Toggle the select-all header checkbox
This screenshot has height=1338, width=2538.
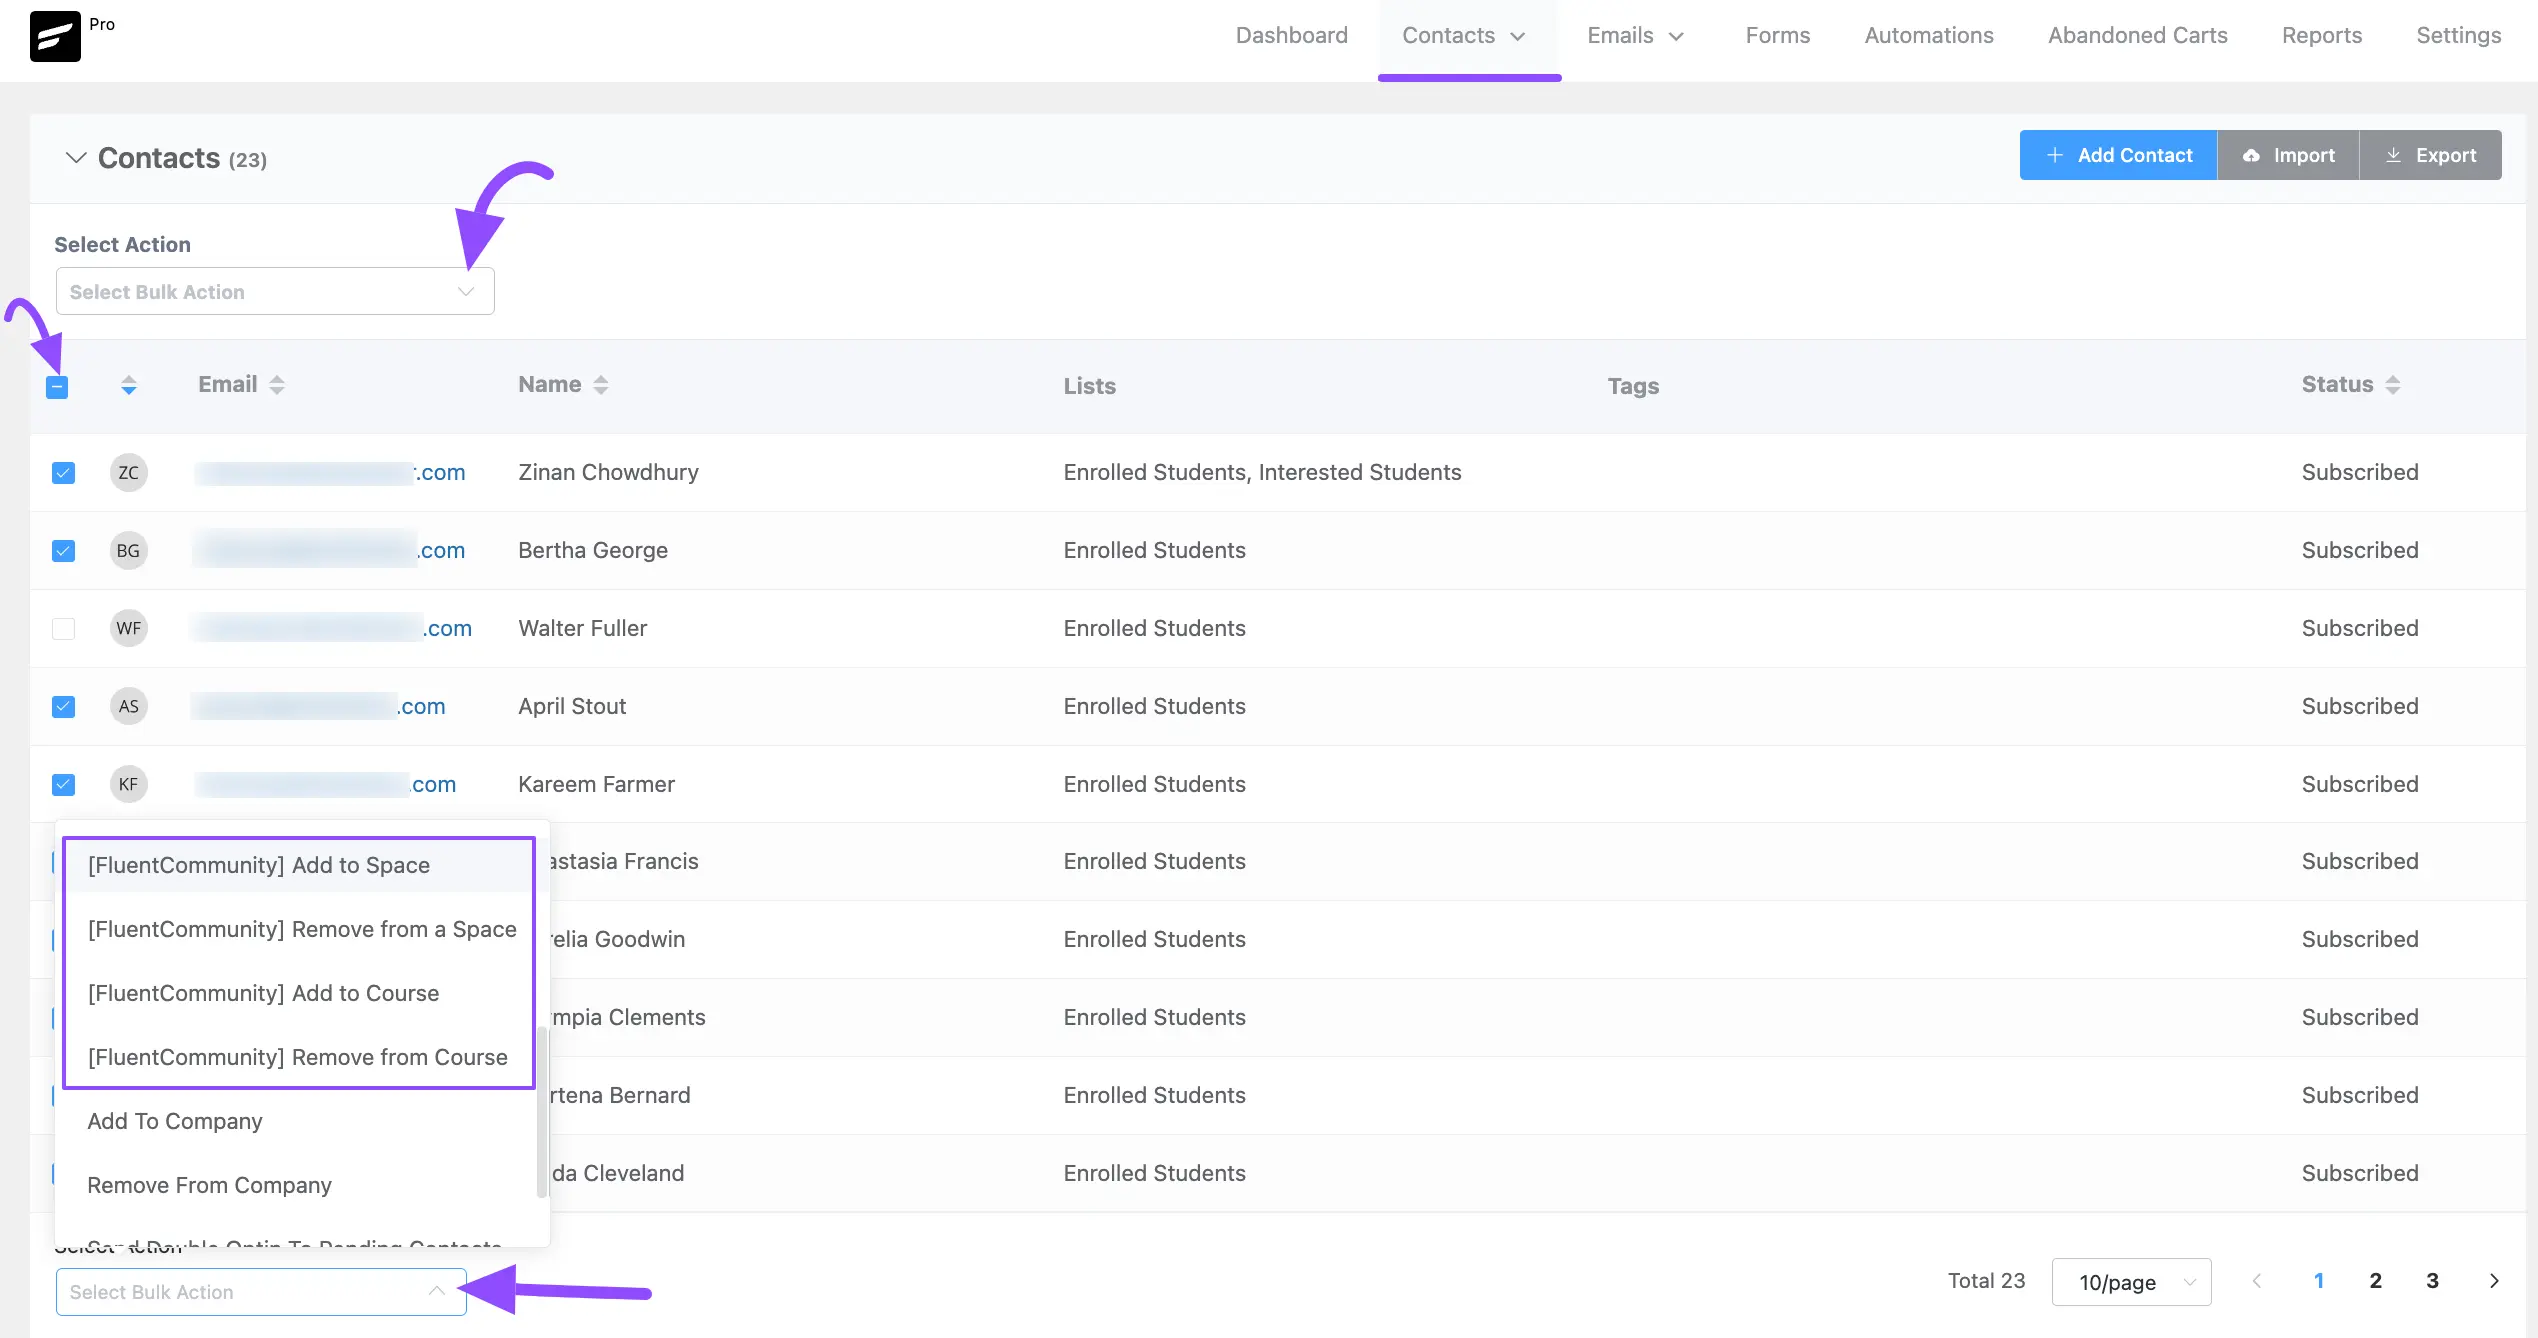coord(57,387)
